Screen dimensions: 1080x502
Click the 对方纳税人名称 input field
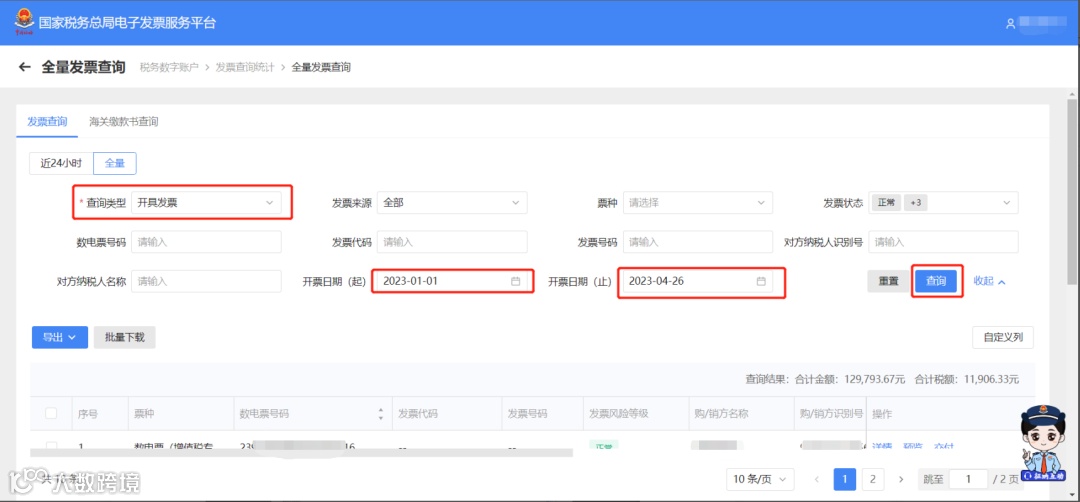(207, 281)
